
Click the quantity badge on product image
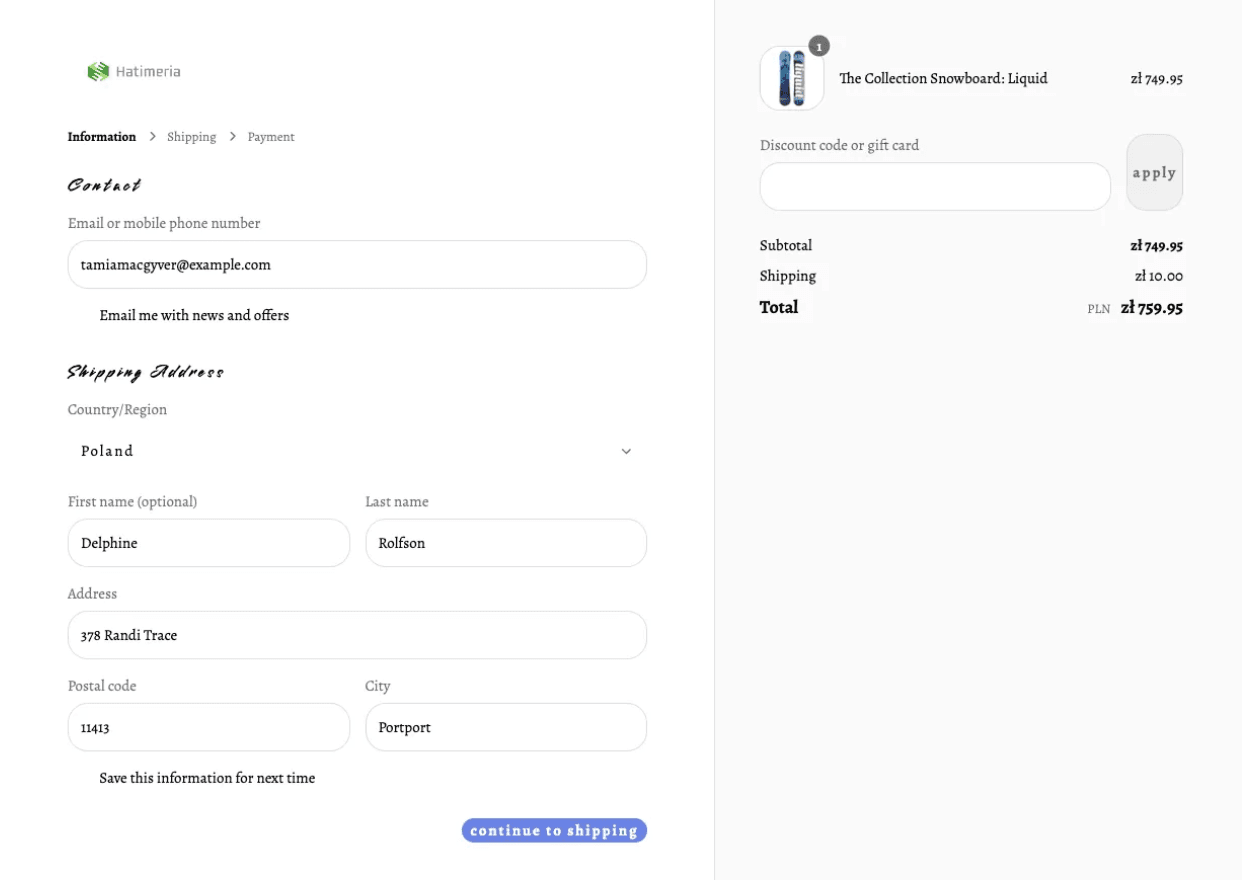pyautogui.click(x=819, y=46)
